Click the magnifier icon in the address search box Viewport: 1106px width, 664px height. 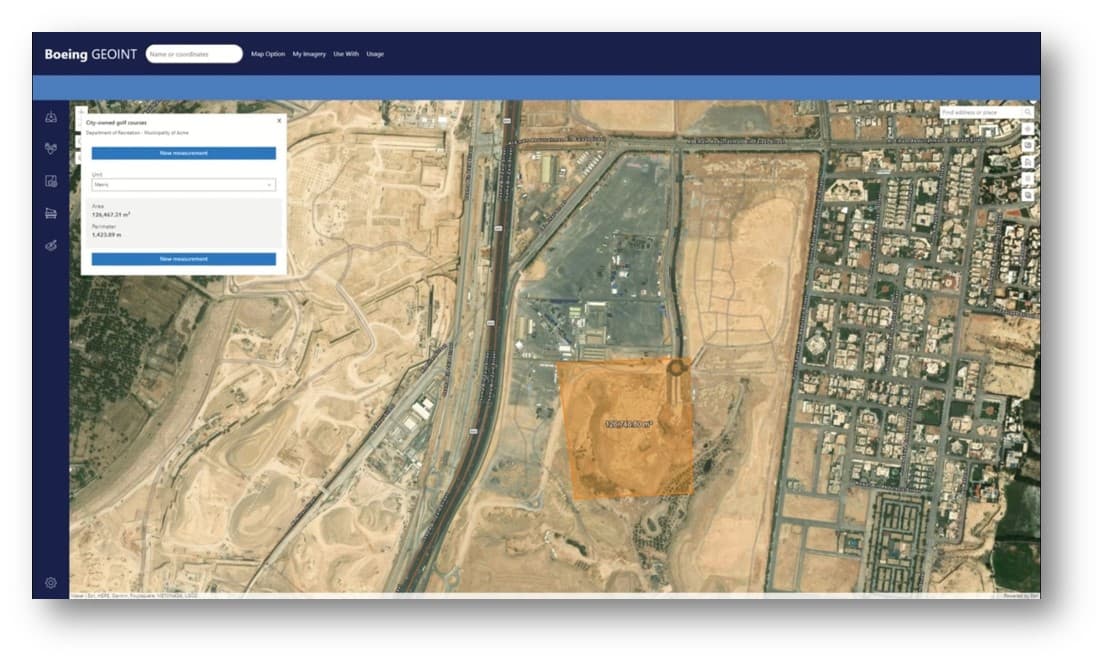pyautogui.click(x=1027, y=113)
